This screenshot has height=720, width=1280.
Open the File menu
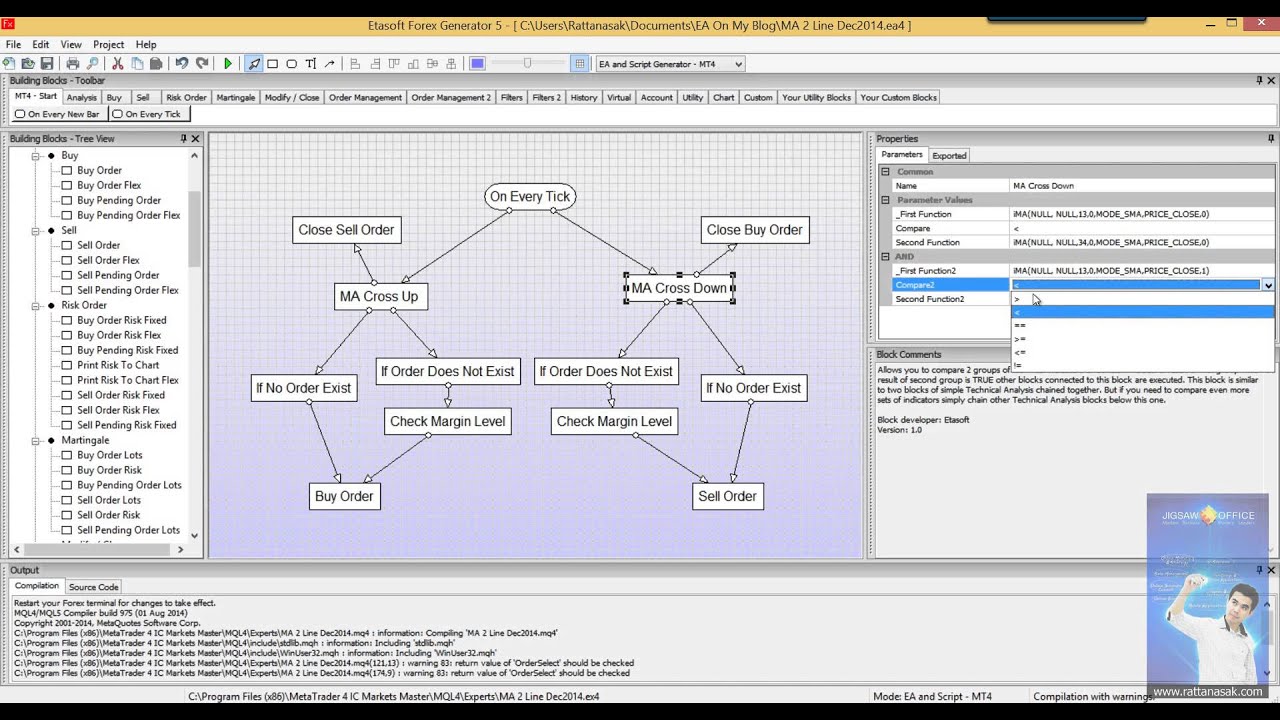tap(13, 45)
